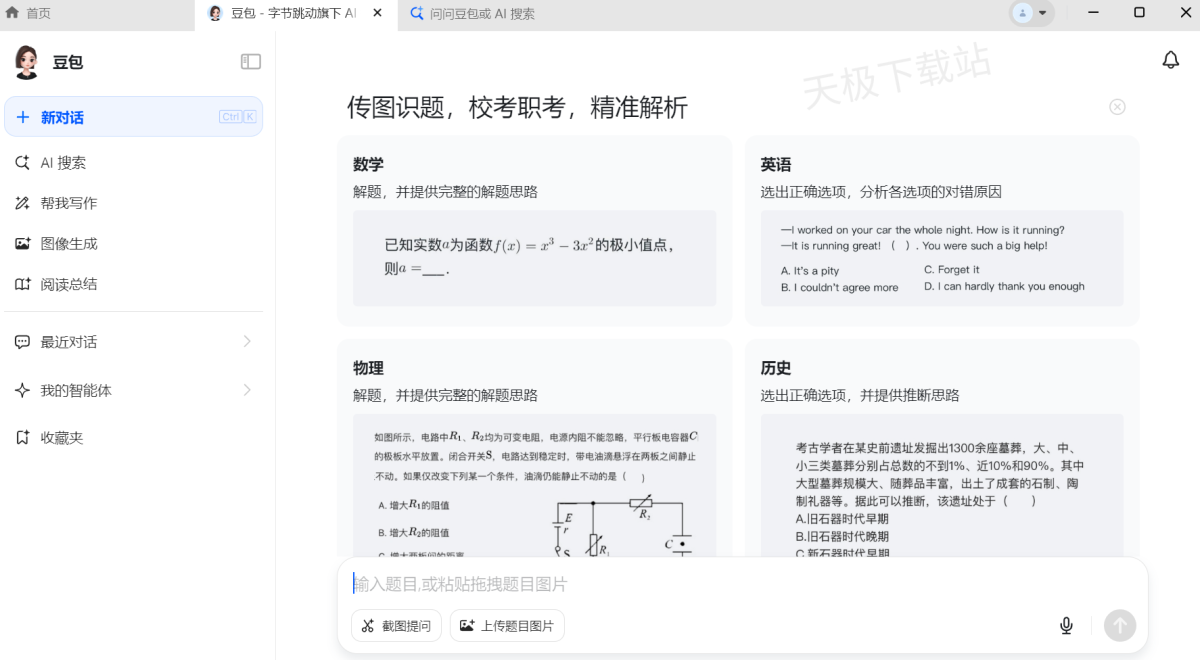This screenshot has width=1200, height=660.
Task: Click the plus icon beside 新对话
Action: click(23, 117)
